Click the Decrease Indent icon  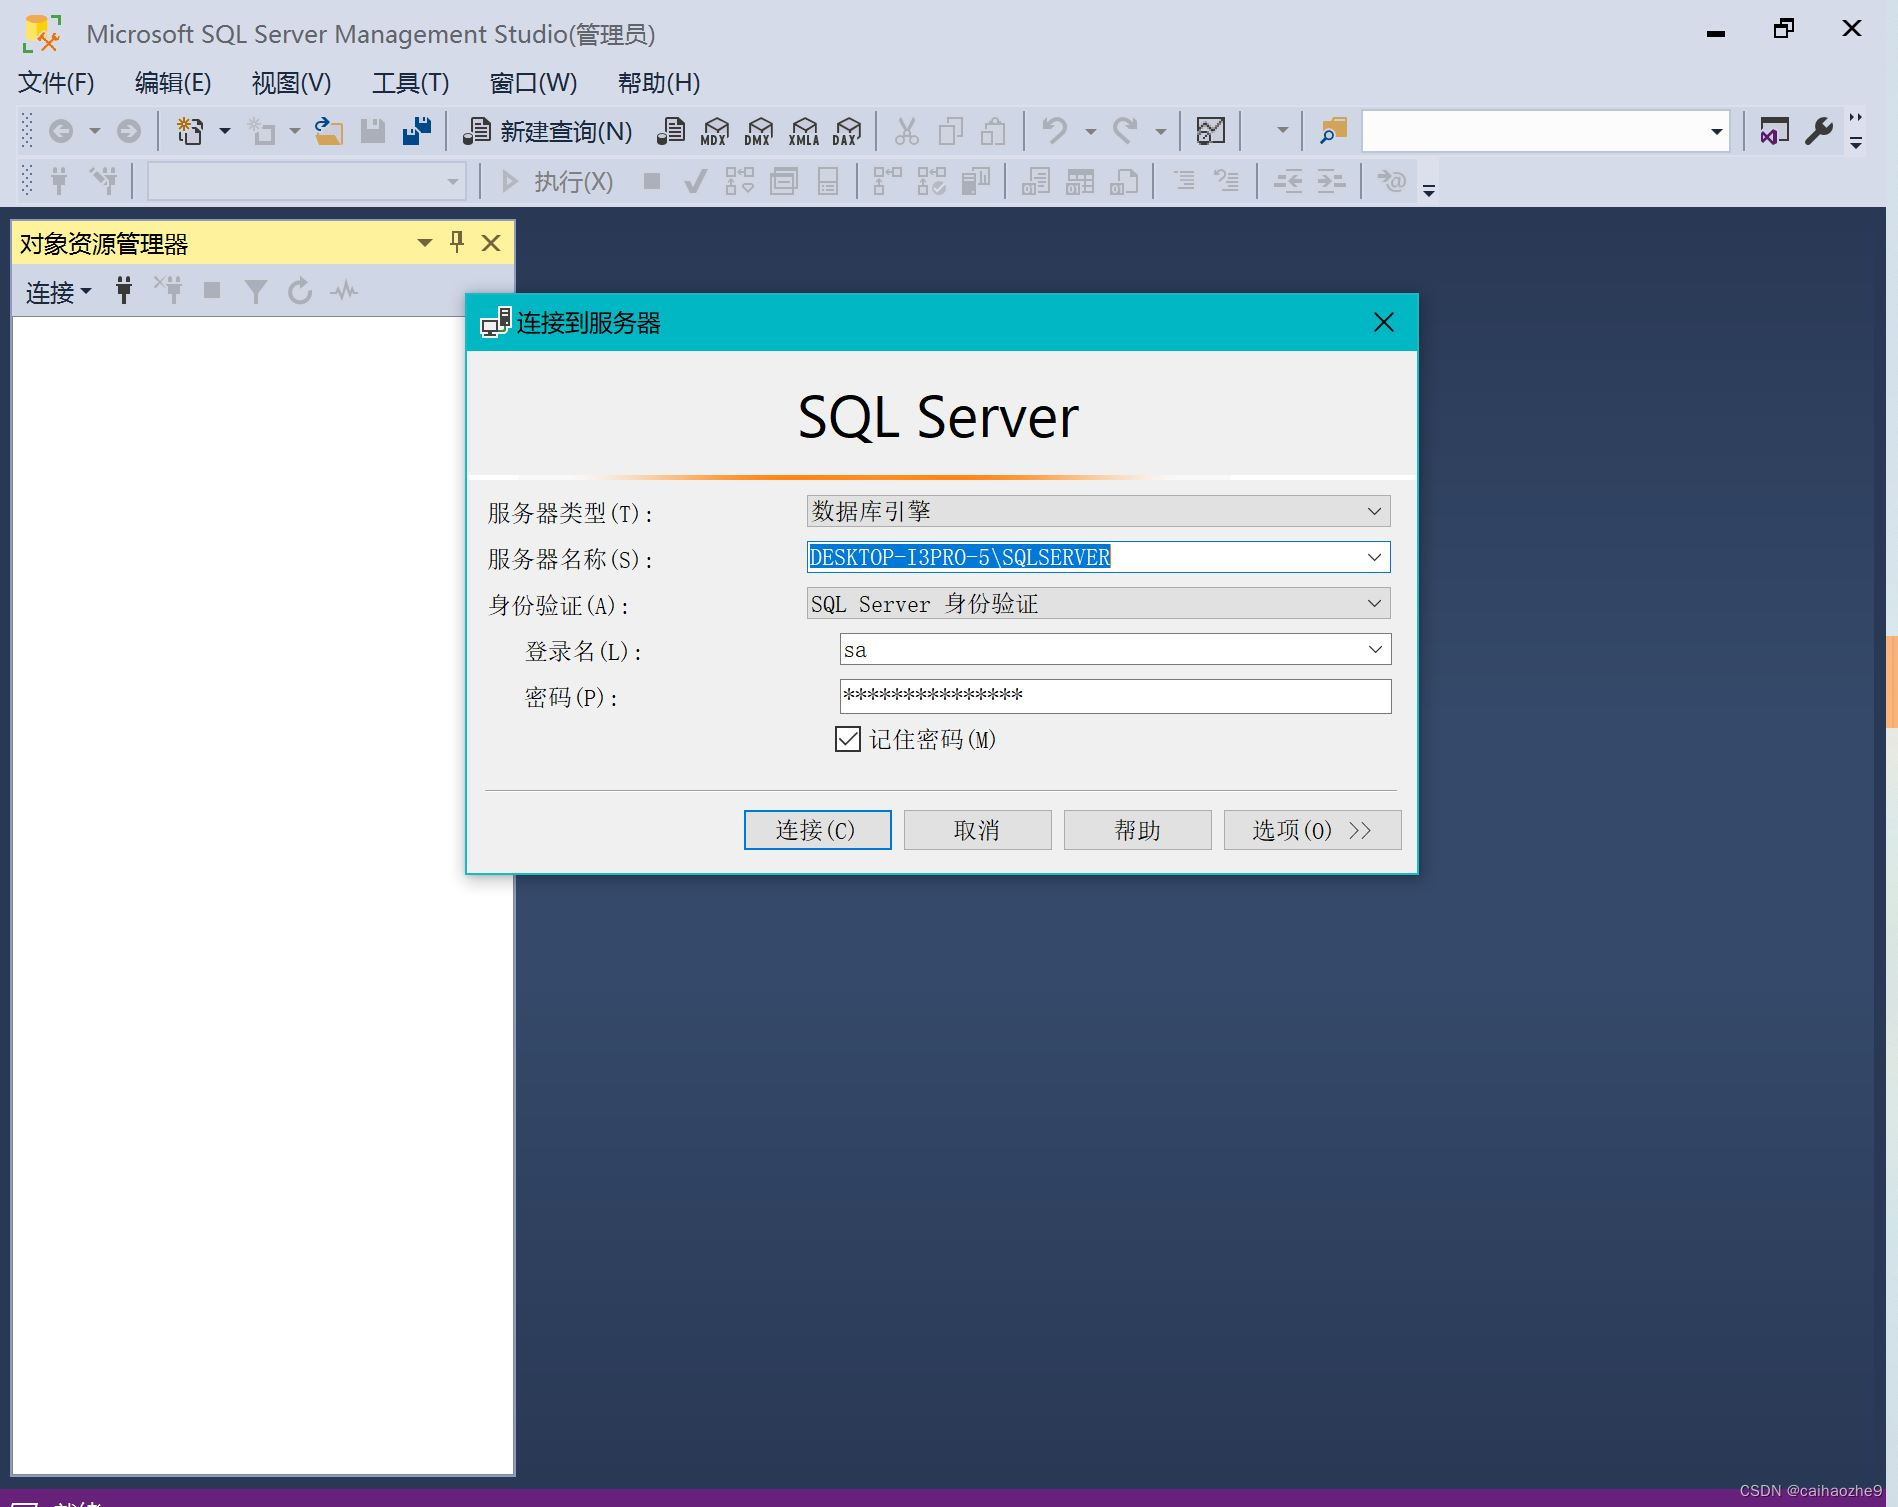pyautogui.click(x=1287, y=181)
